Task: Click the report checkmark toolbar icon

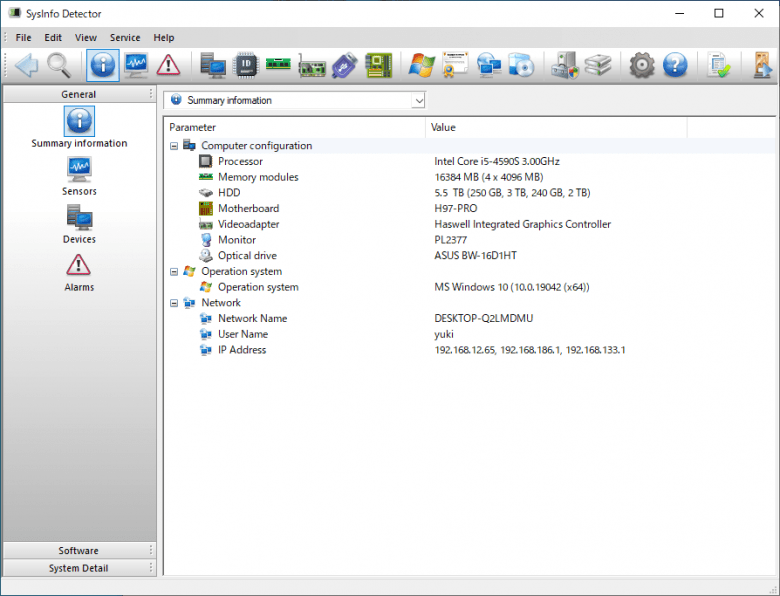Action: [718, 65]
